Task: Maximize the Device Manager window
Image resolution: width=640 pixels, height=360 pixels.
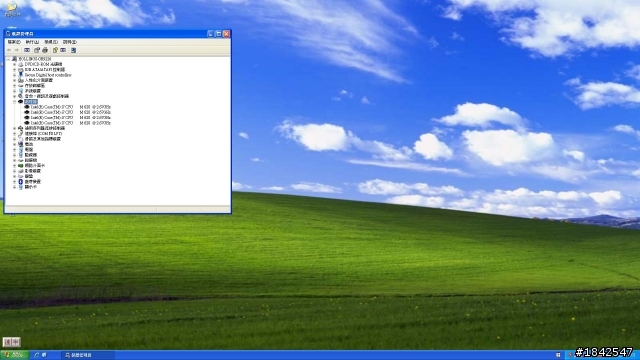Action: 218,34
